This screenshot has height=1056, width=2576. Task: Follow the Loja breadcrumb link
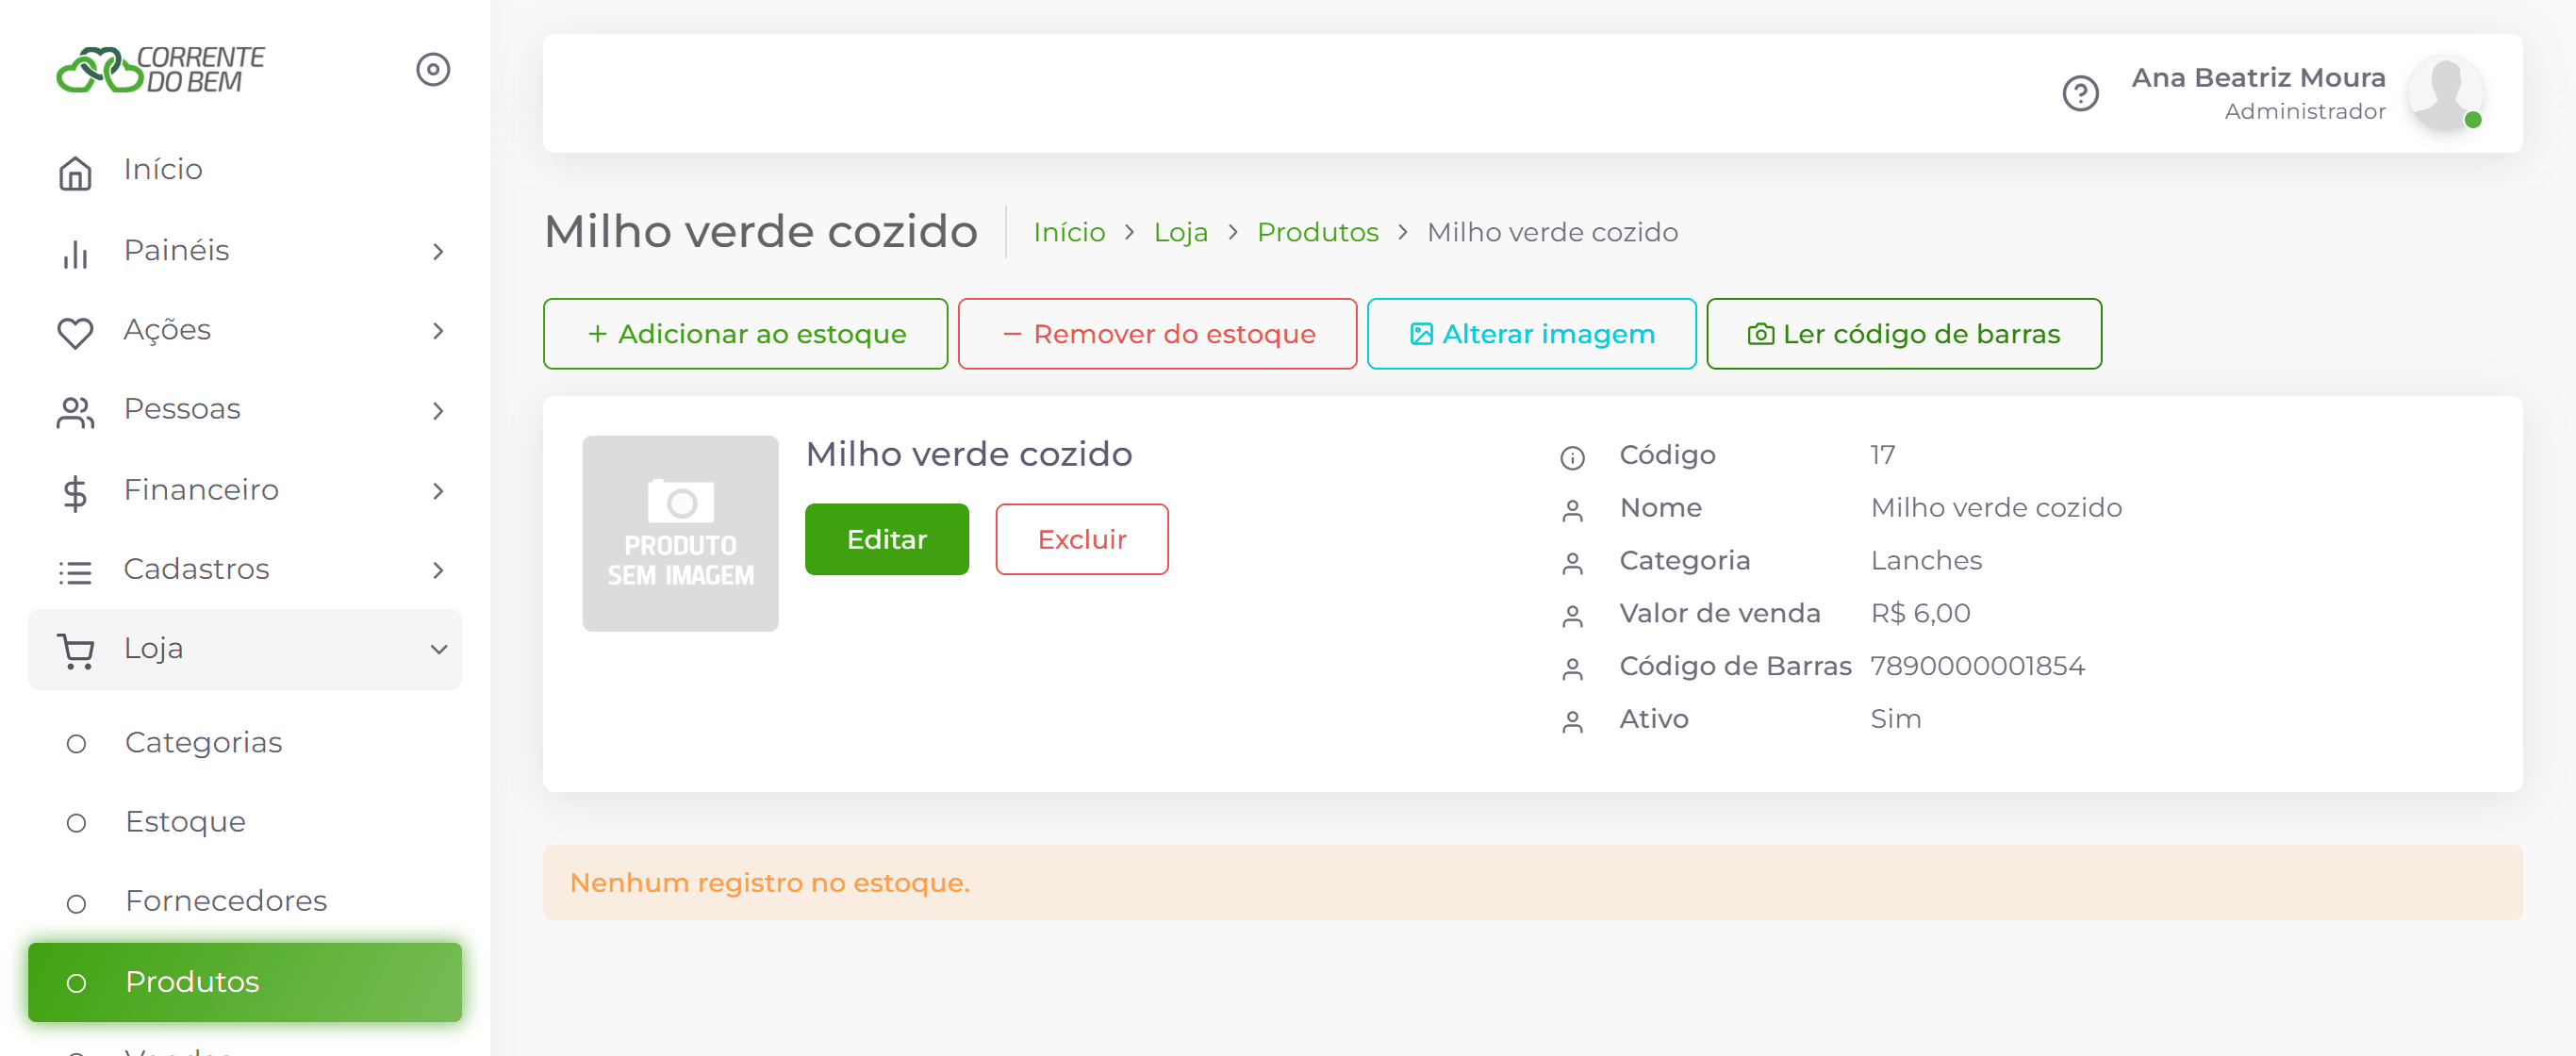[x=1180, y=232]
